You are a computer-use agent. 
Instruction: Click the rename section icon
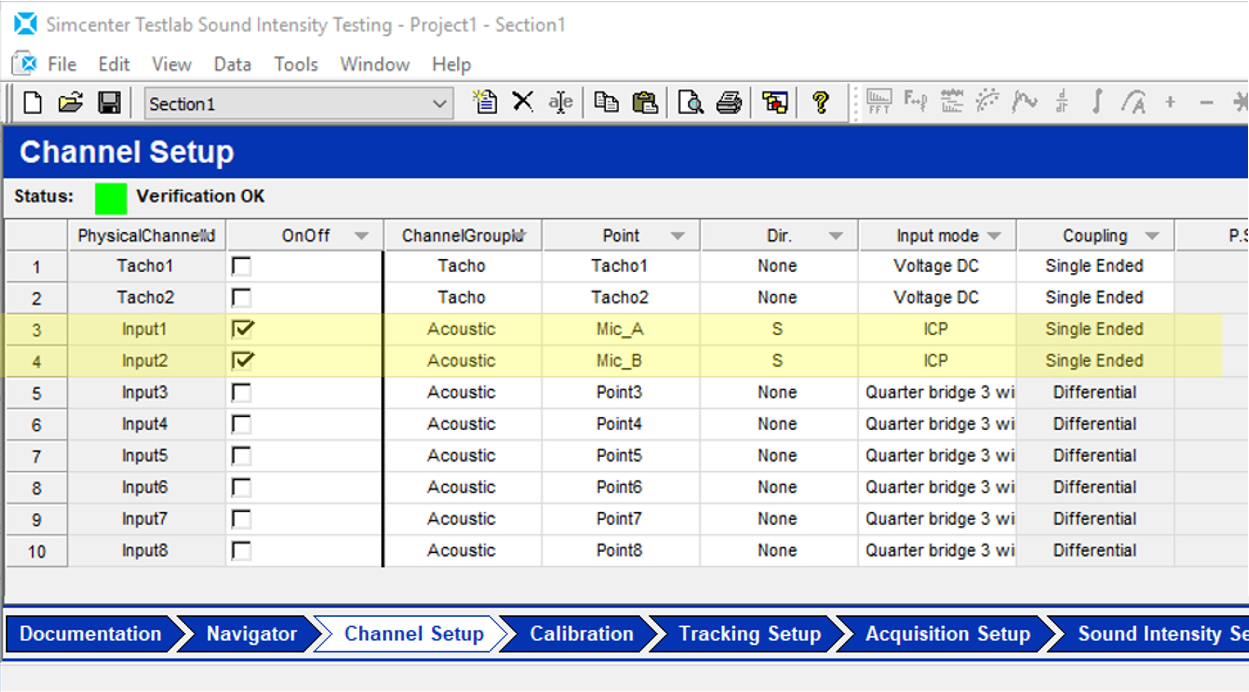[x=561, y=102]
